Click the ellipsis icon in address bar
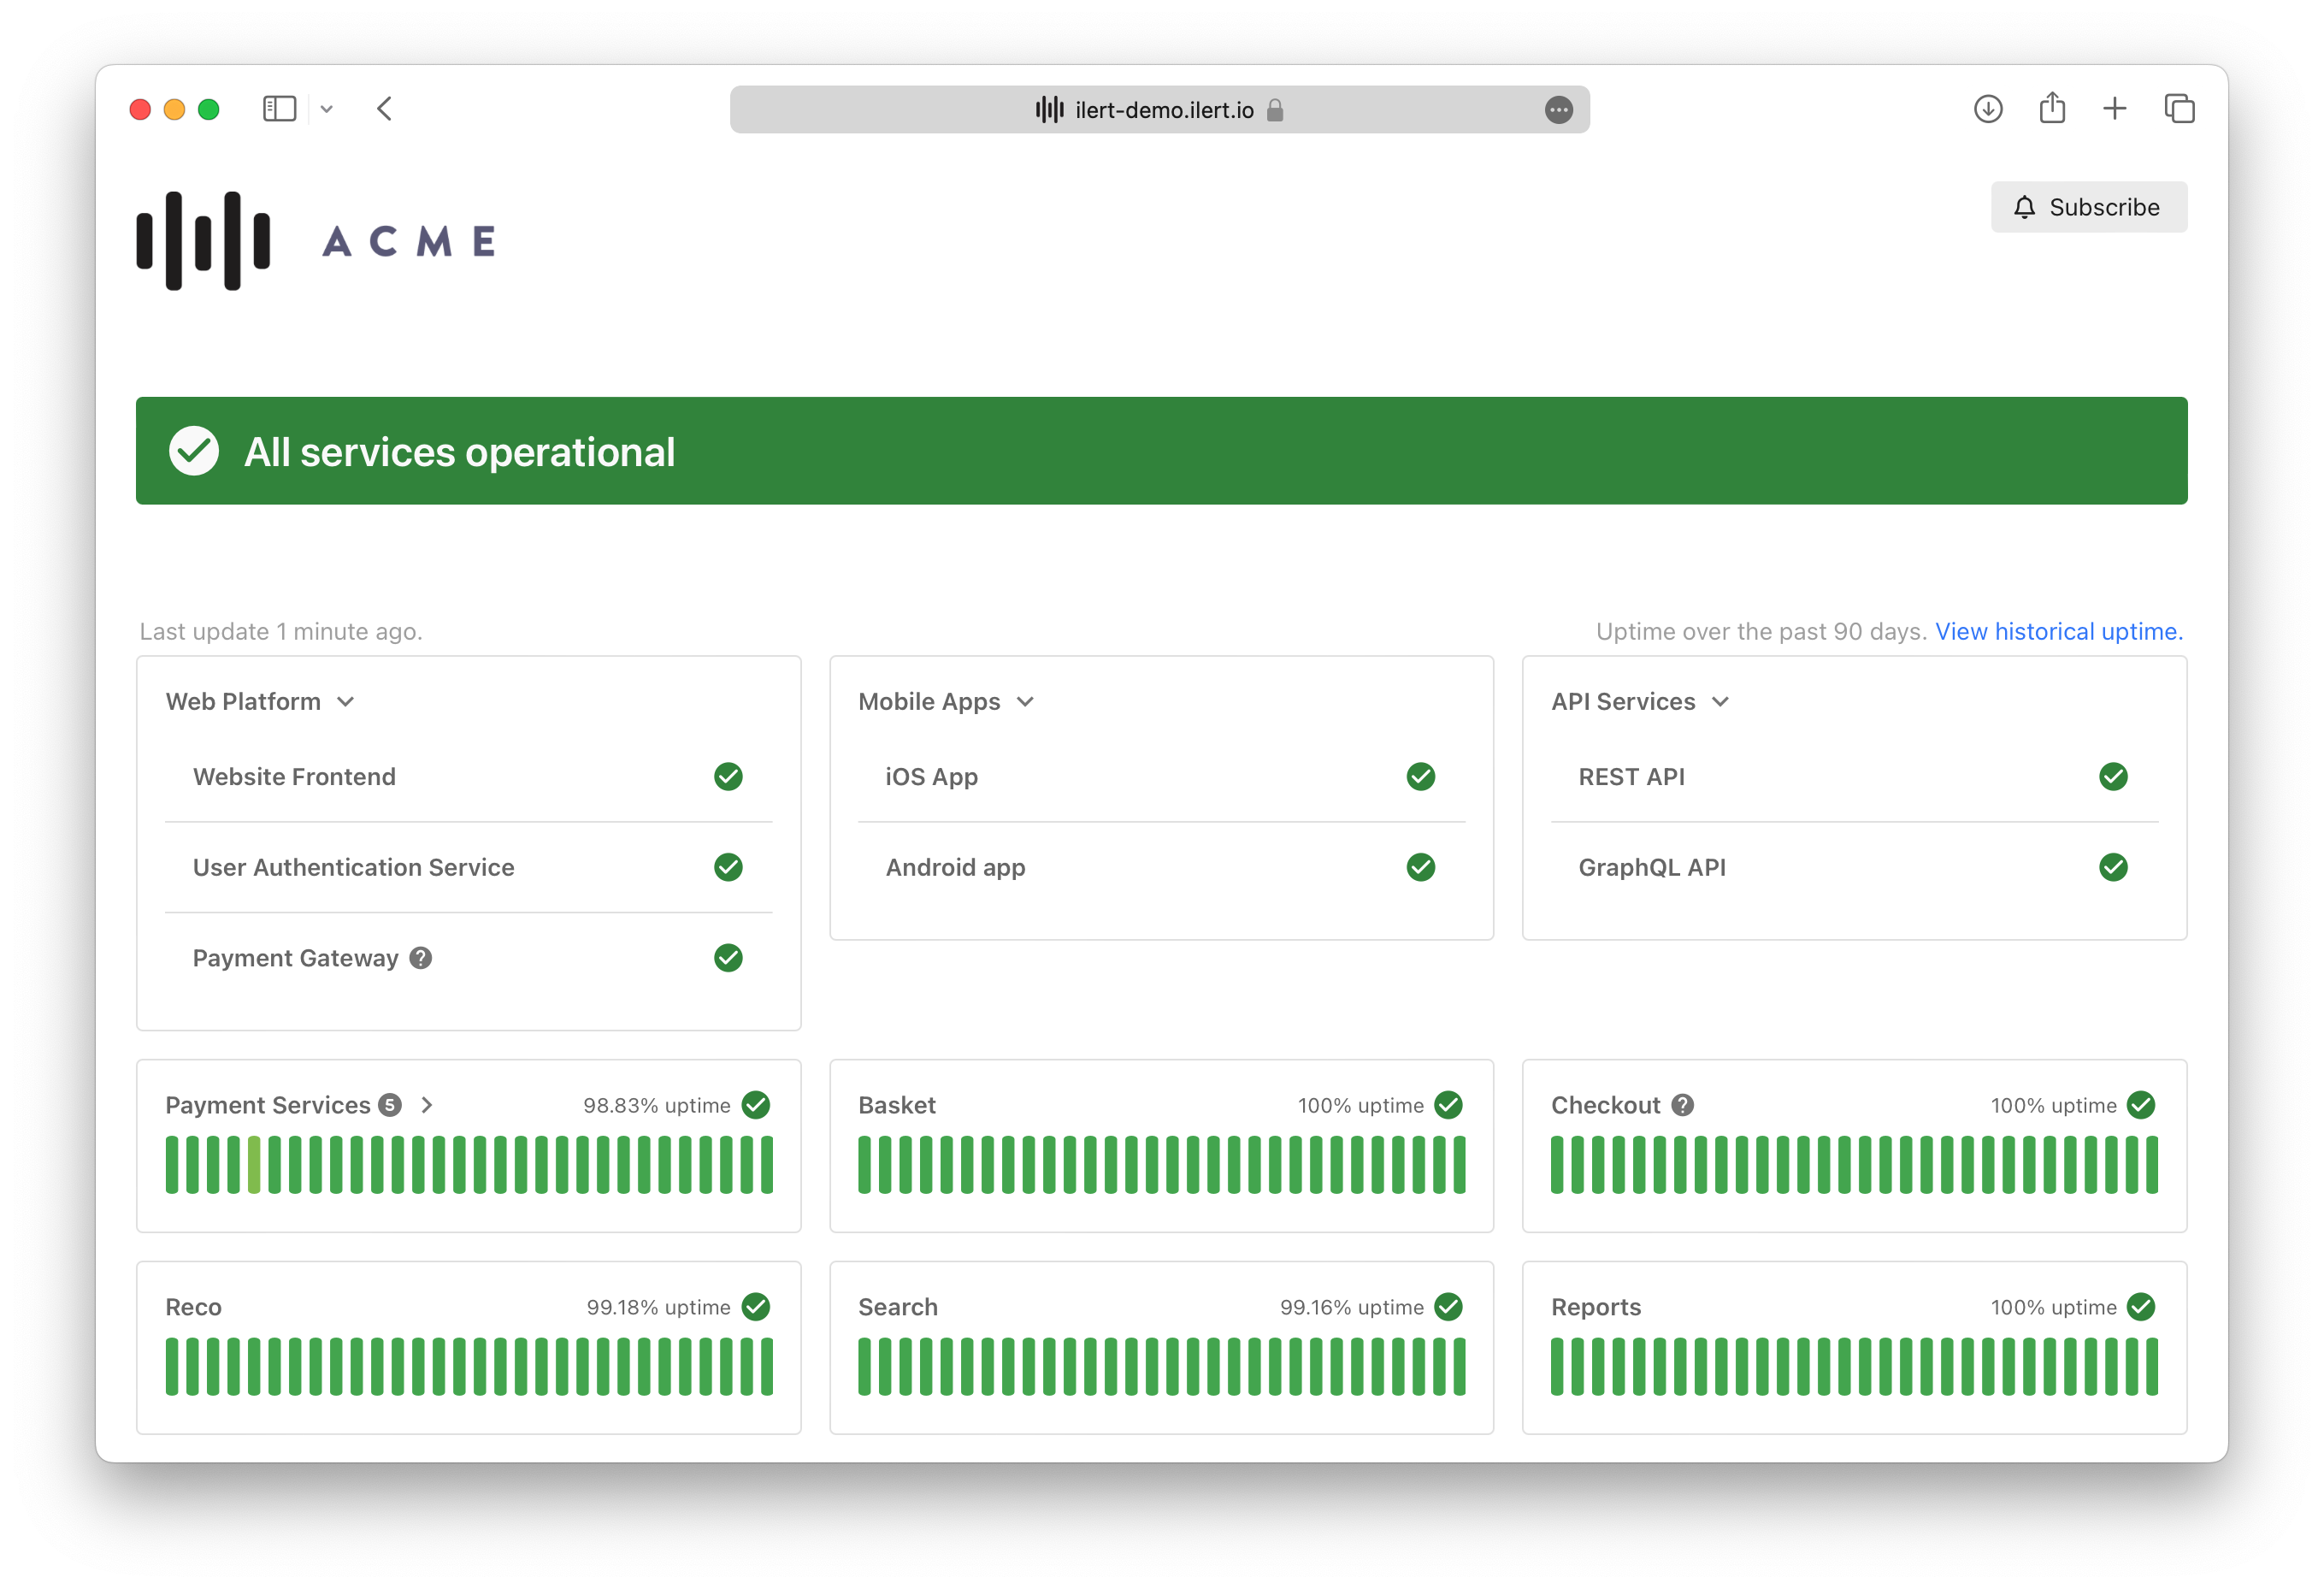2324x1589 pixels. (x=1558, y=110)
